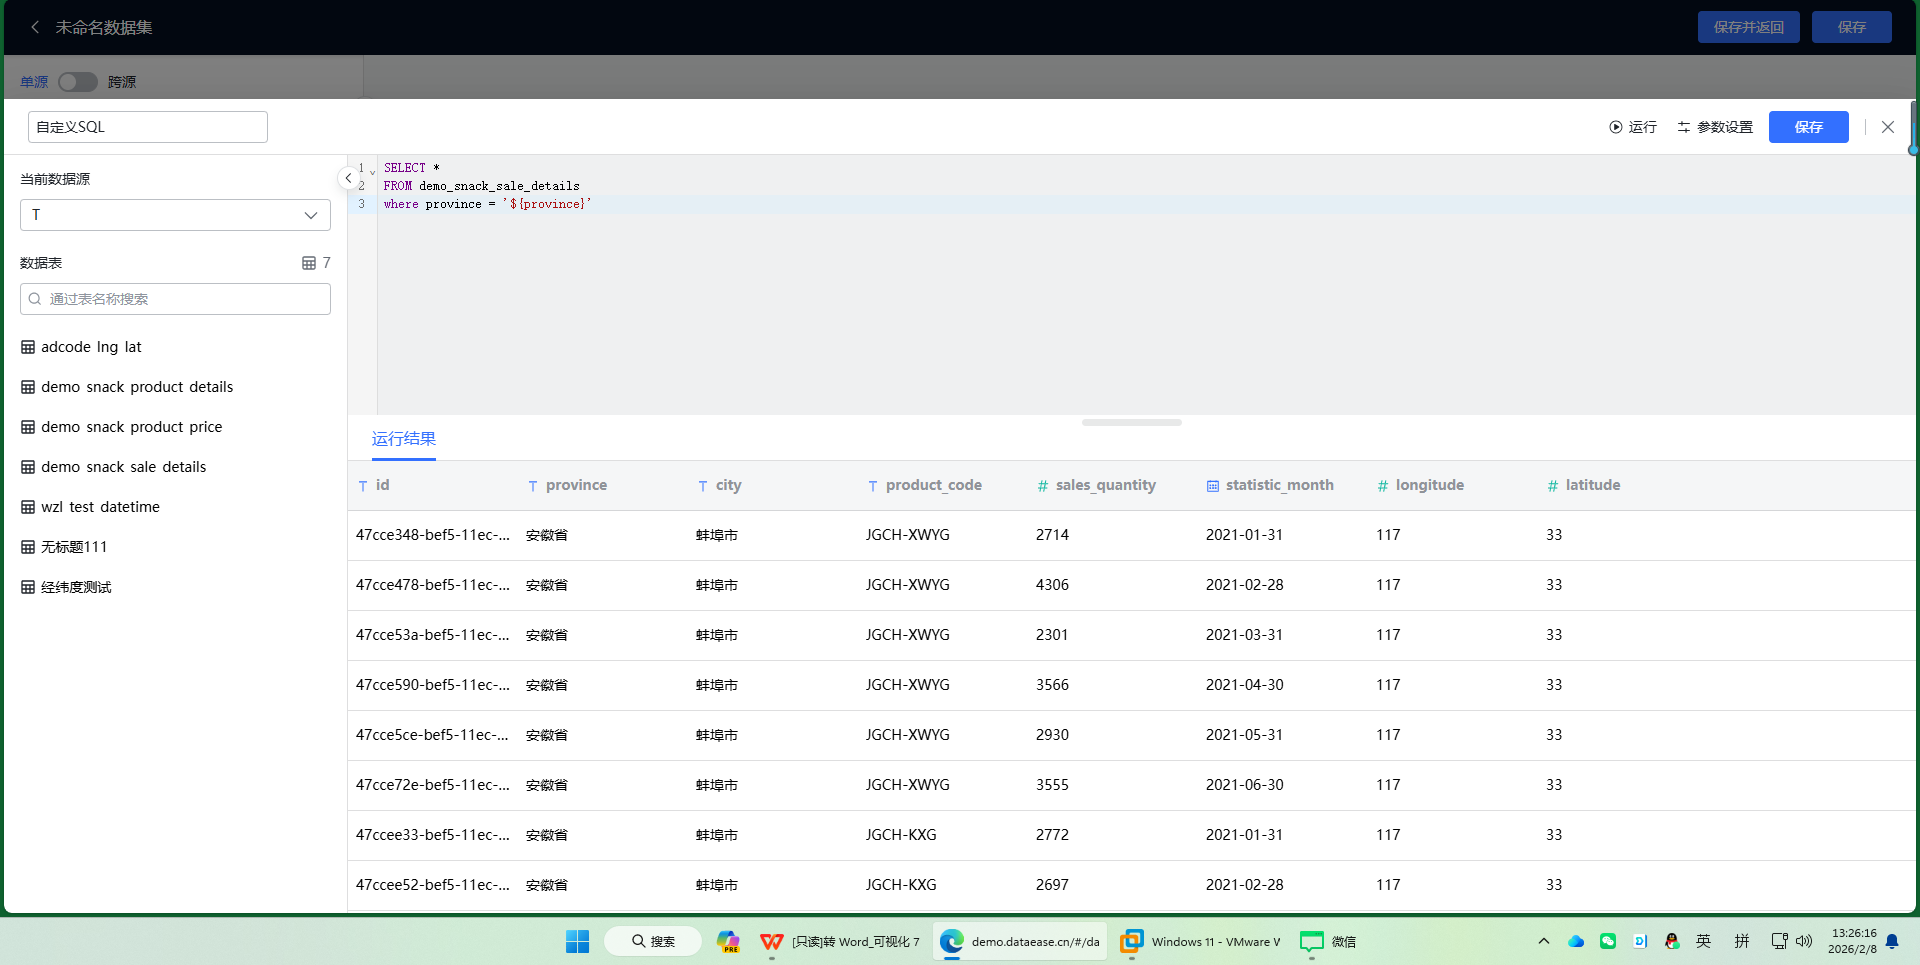The height and width of the screenshot is (965, 1920).
Task: Click the number type icon of latitude column
Action: pyautogui.click(x=1553, y=486)
